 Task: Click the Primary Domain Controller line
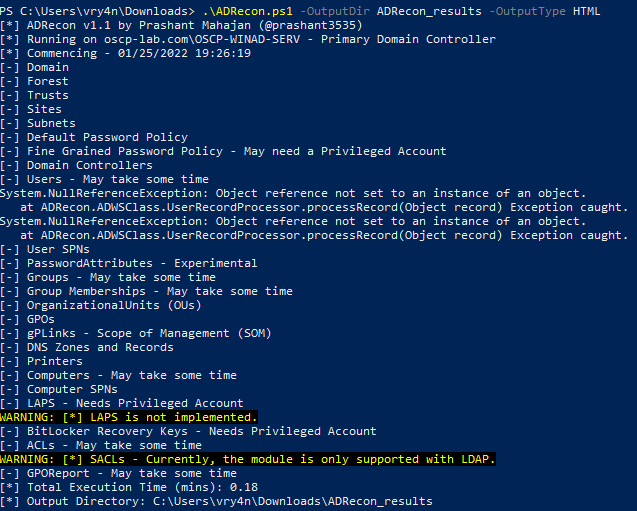(248, 39)
